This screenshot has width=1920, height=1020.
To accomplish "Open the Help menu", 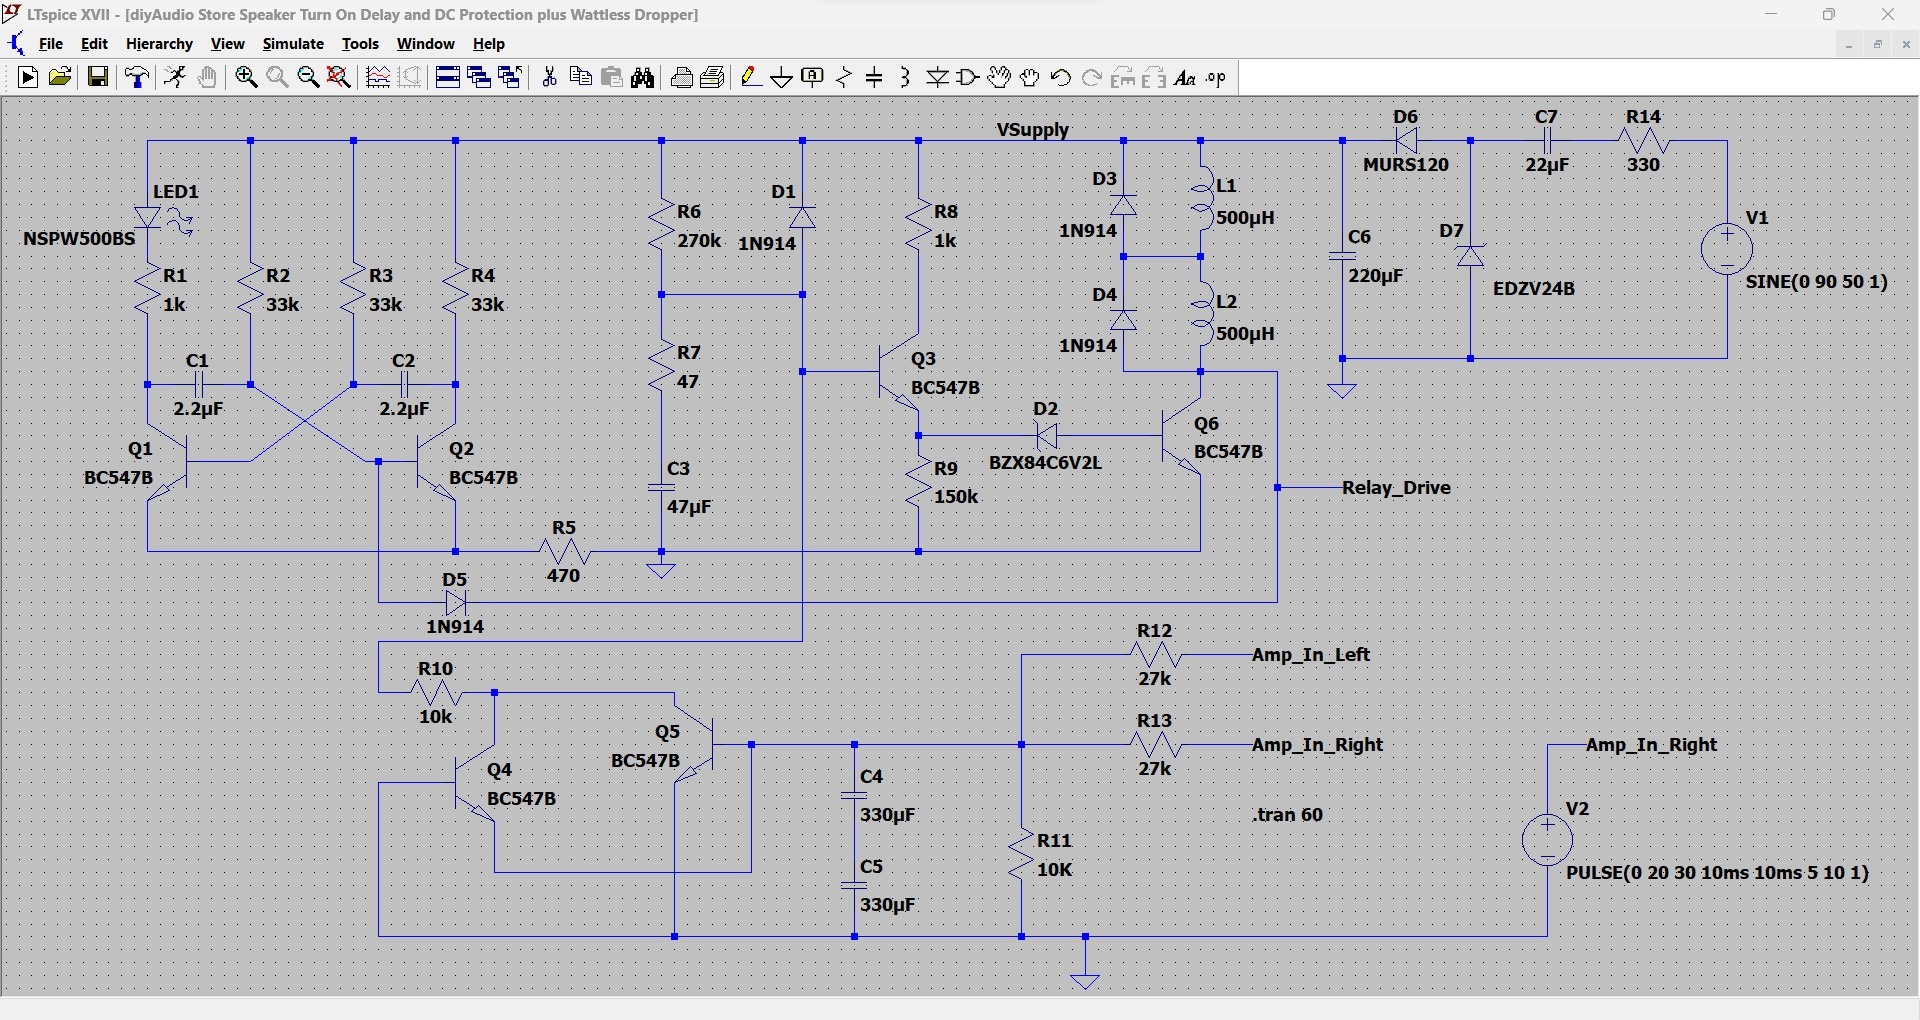I will [489, 44].
